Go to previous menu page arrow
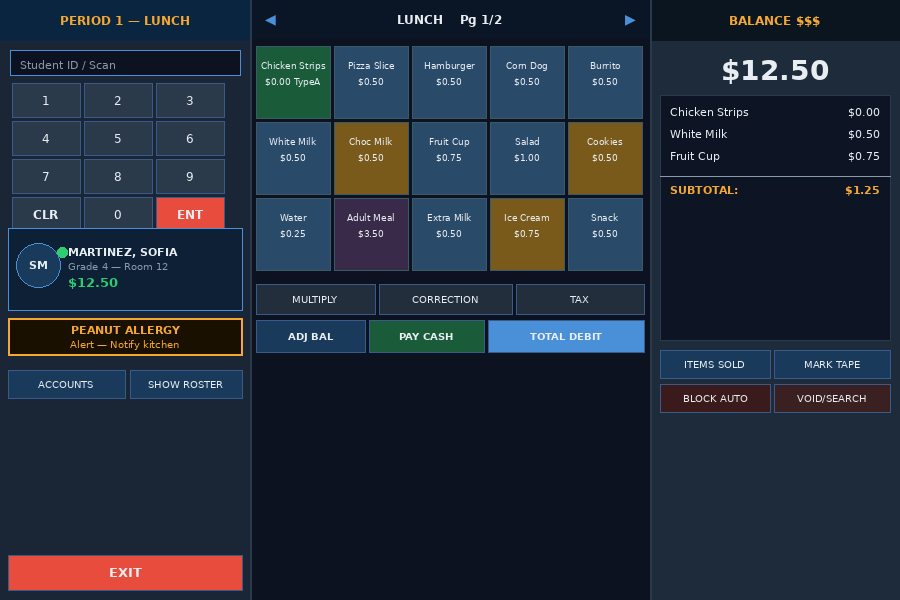900x600 pixels. pyautogui.click(x=270, y=20)
